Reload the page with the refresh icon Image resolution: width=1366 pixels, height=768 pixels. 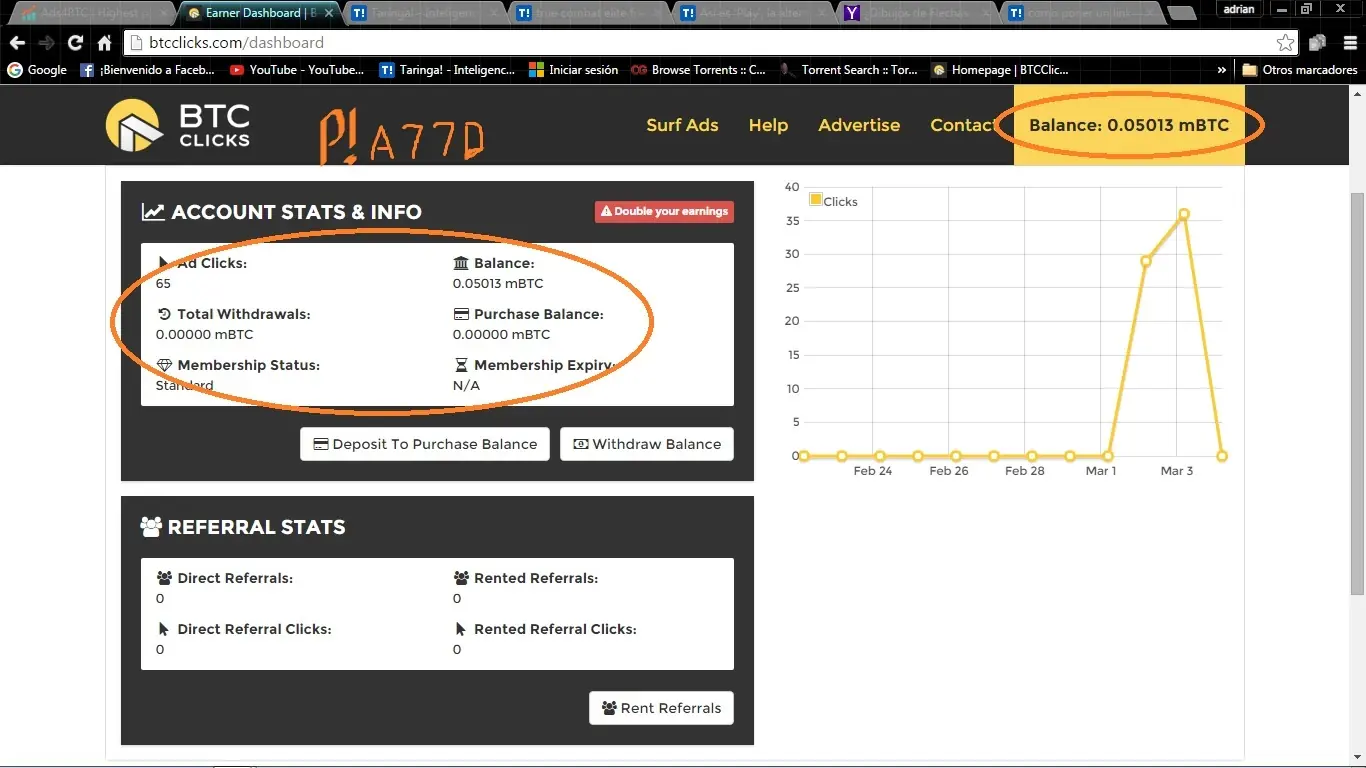[75, 43]
